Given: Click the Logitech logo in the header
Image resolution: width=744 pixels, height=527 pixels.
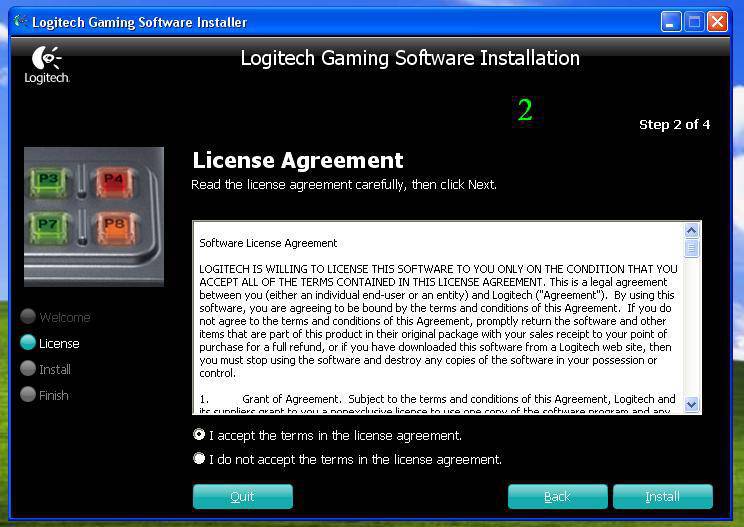Looking at the screenshot, I should [x=46, y=65].
